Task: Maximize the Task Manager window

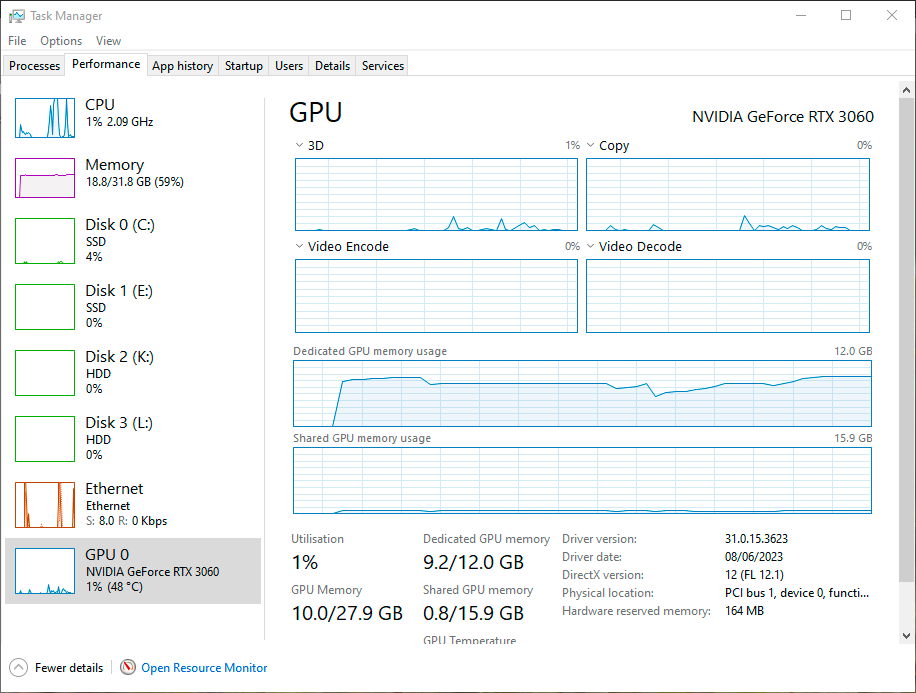Action: point(846,15)
